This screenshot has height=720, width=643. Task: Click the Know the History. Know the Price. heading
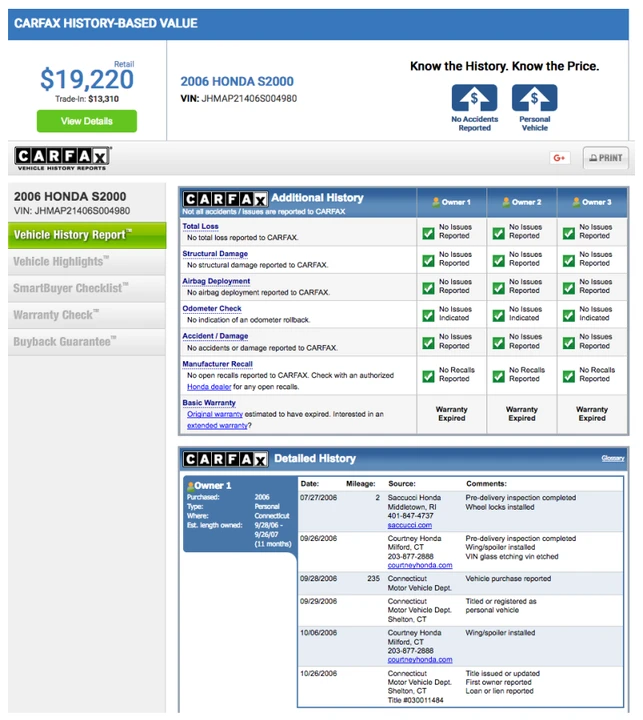(x=504, y=67)
